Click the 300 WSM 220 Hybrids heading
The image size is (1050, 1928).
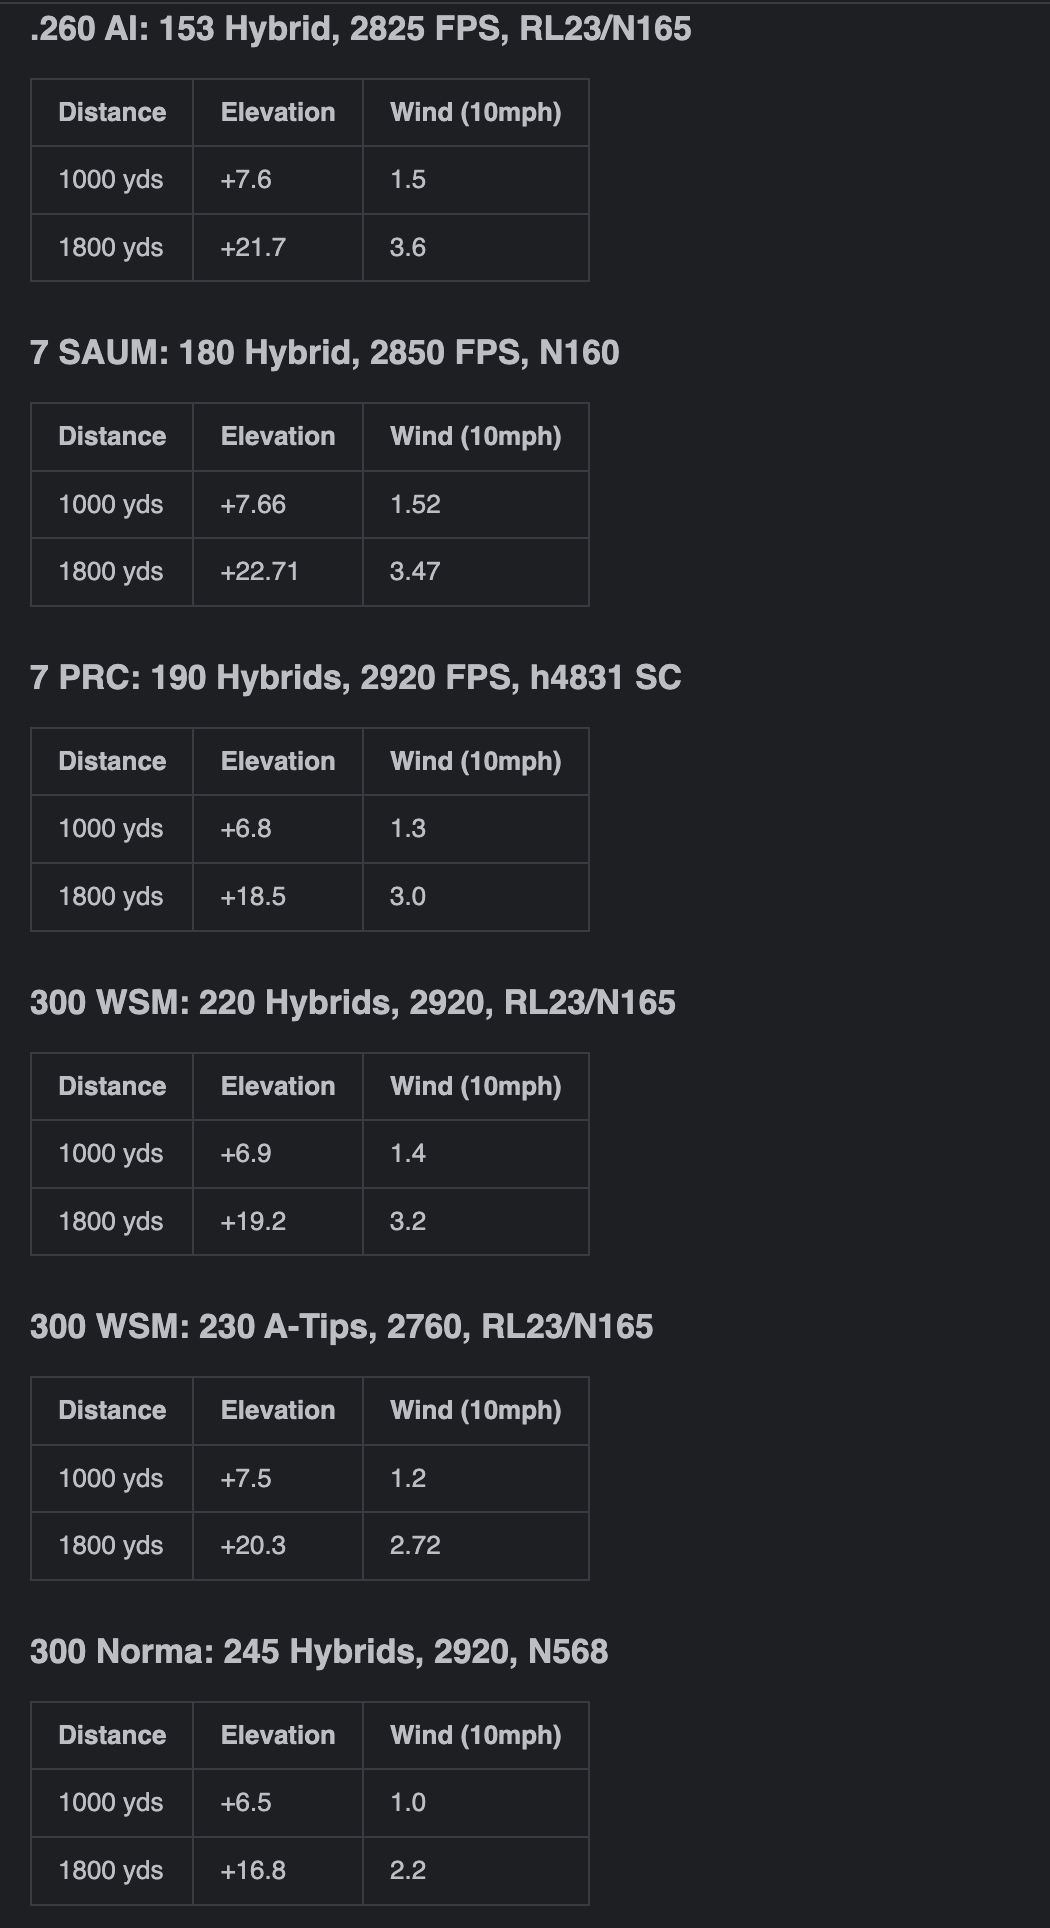pos(352,1003)
